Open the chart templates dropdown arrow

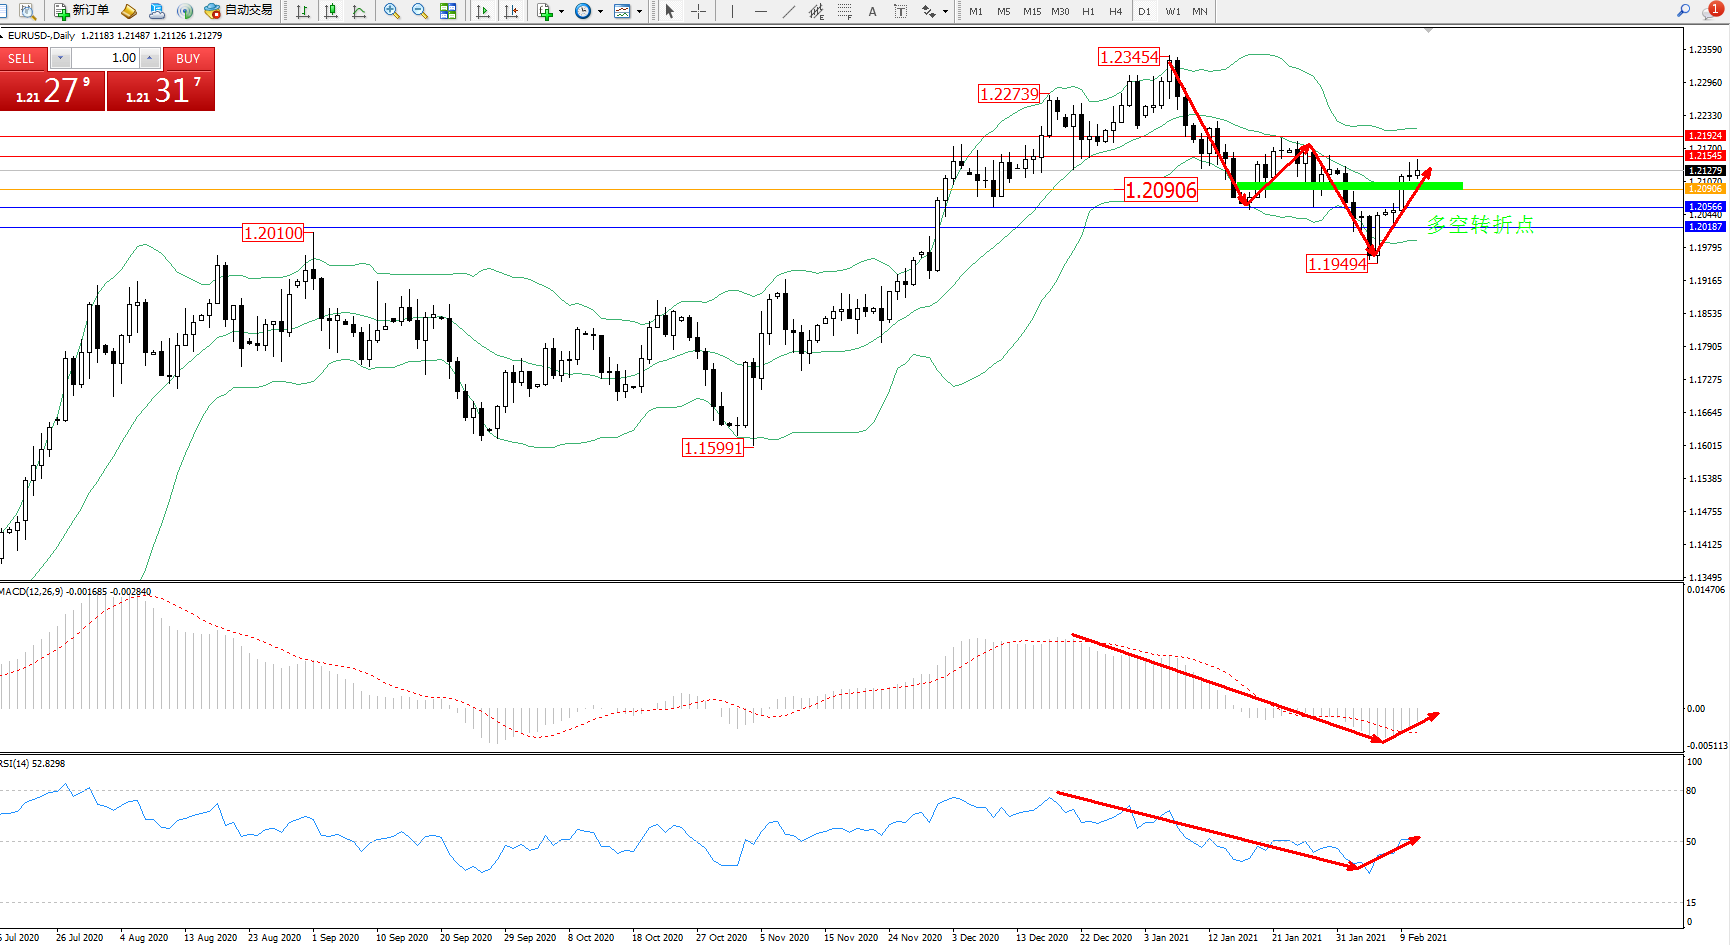[640, 12]
